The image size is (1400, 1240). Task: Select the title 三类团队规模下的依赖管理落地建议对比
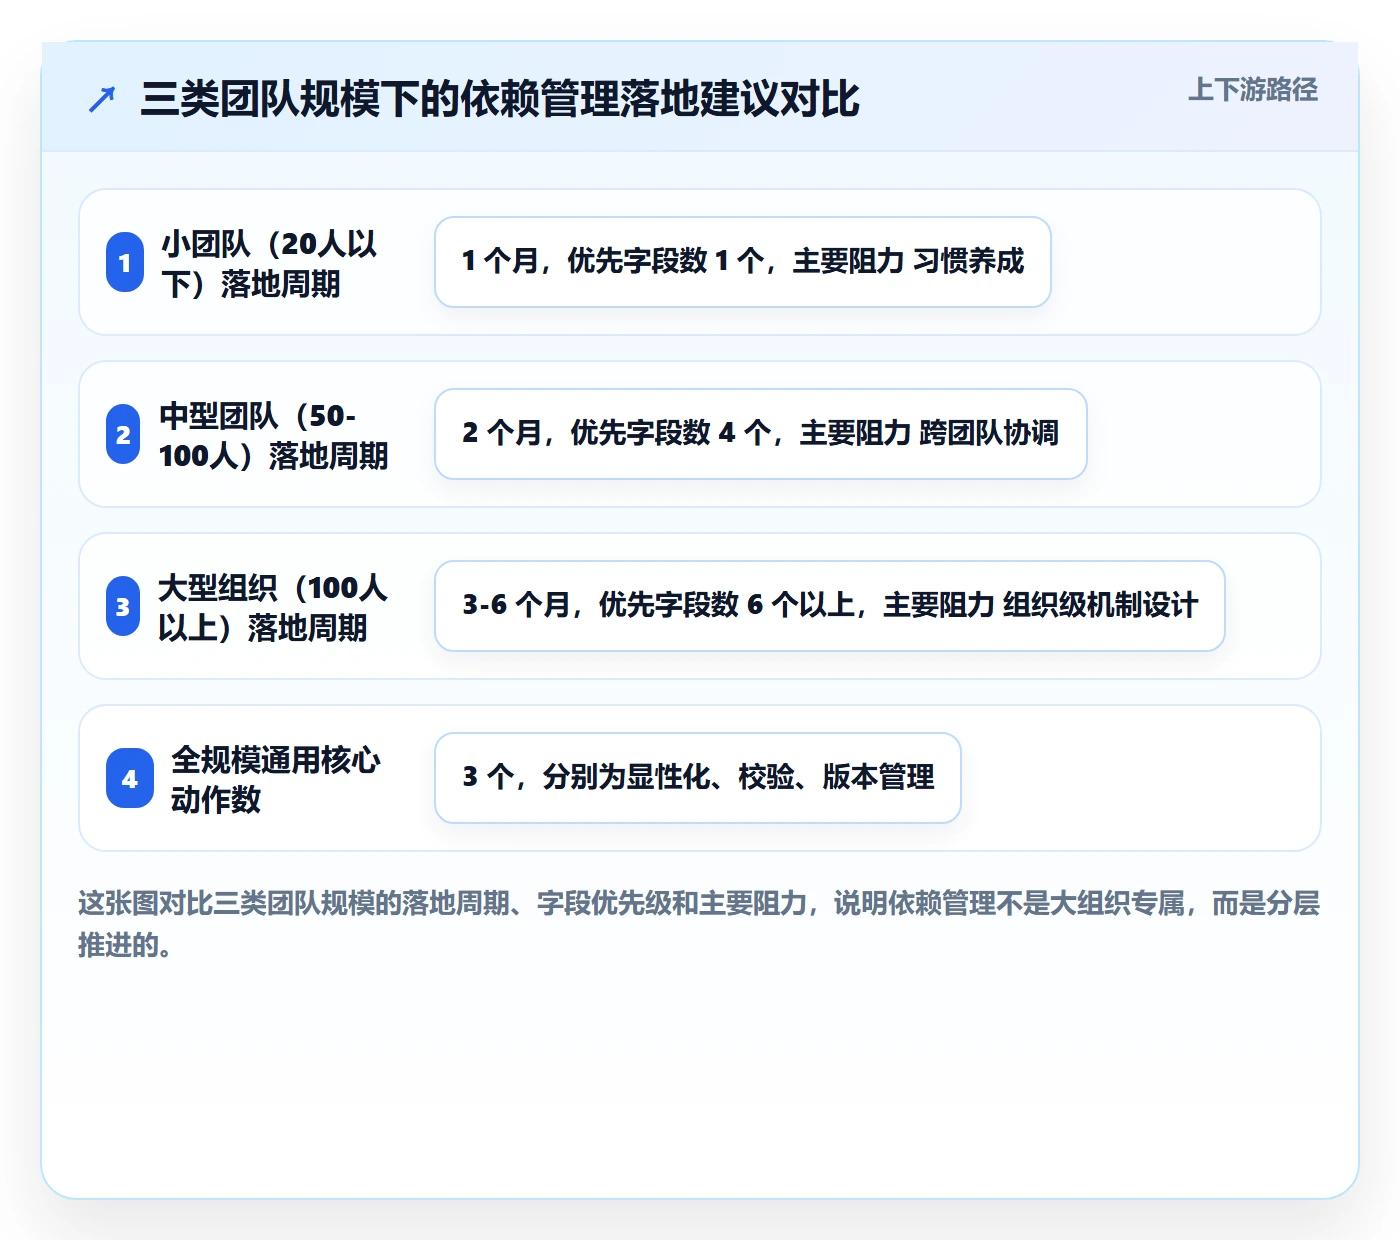tap(500, 99)
